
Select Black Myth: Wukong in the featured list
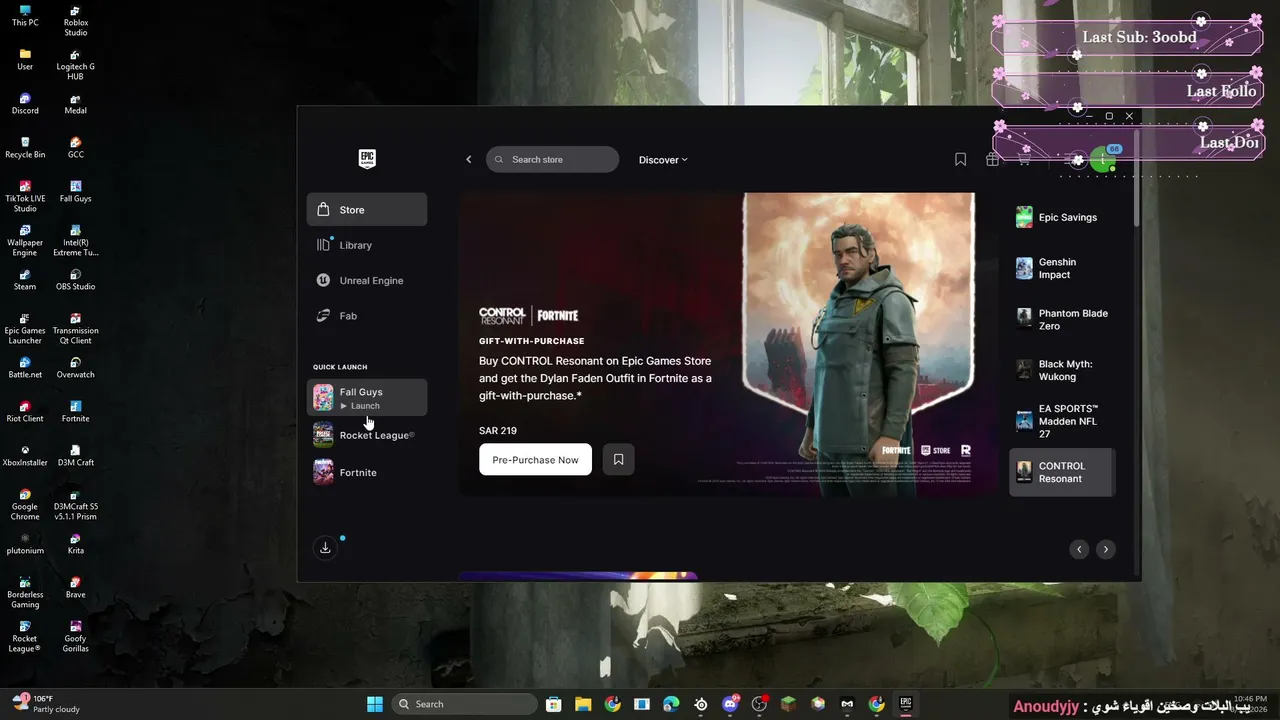(x=1062, y=370)
